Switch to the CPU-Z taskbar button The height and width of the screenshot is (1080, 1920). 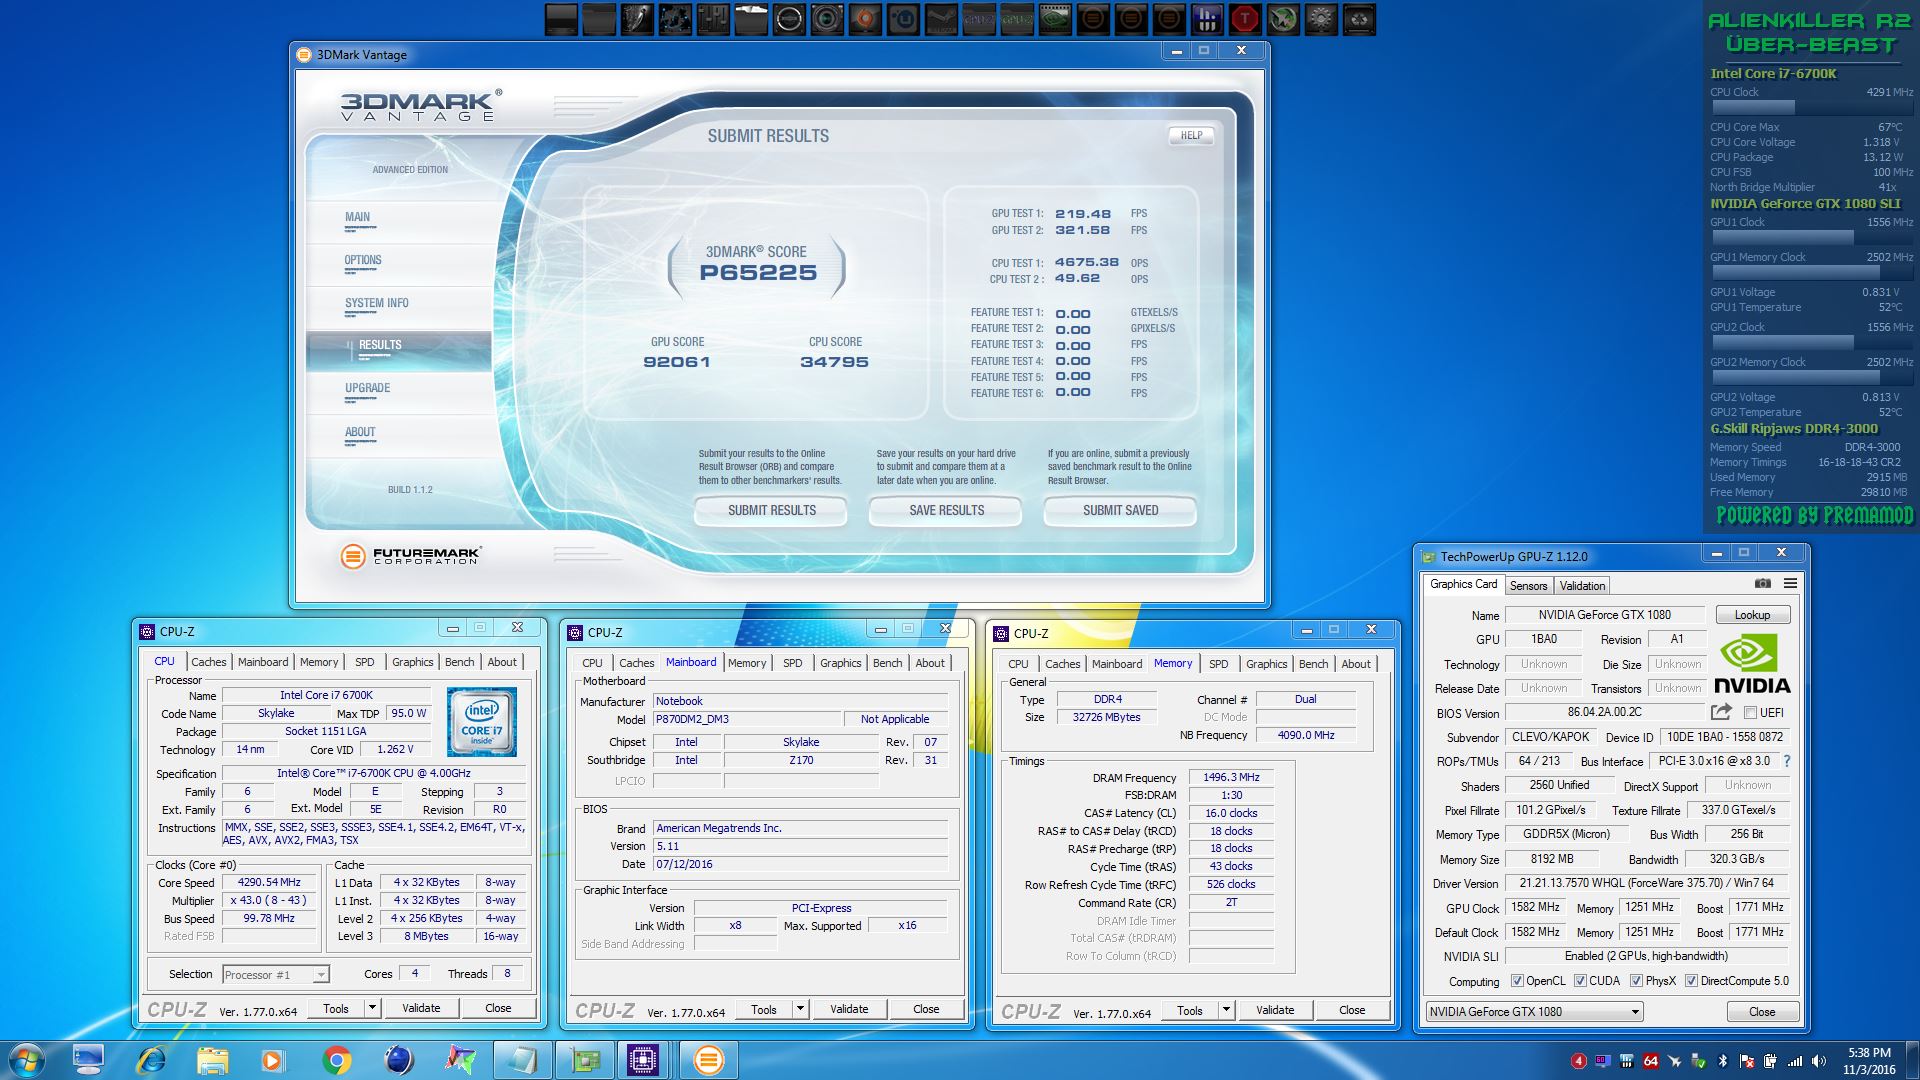[643, 1060]
